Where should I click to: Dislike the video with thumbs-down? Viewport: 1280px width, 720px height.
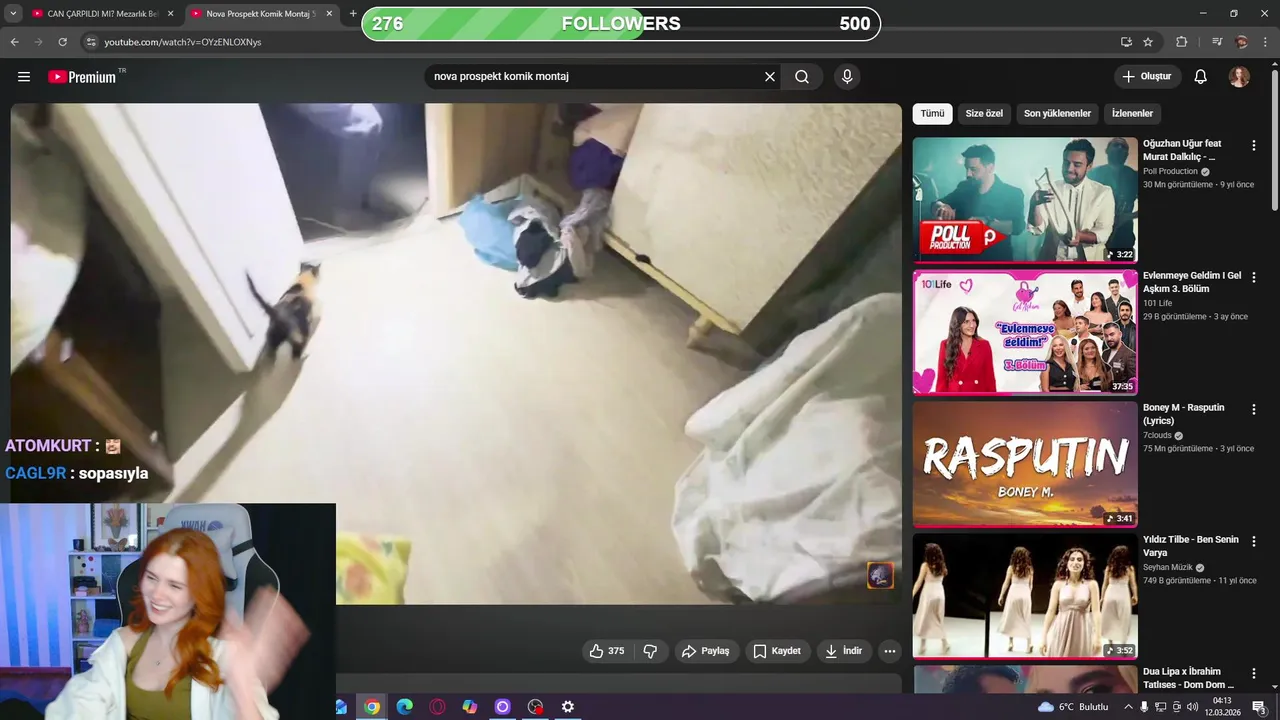[650, 651]
